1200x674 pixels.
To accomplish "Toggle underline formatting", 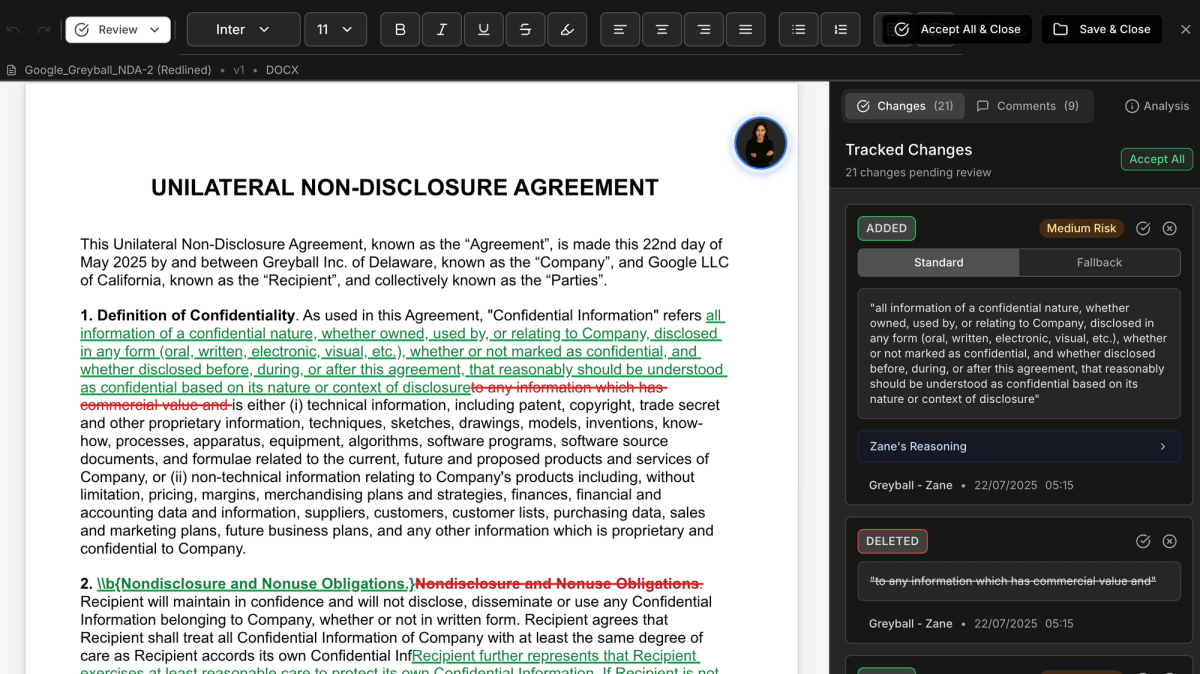I will pyautogui.click(x=484, y=30).
